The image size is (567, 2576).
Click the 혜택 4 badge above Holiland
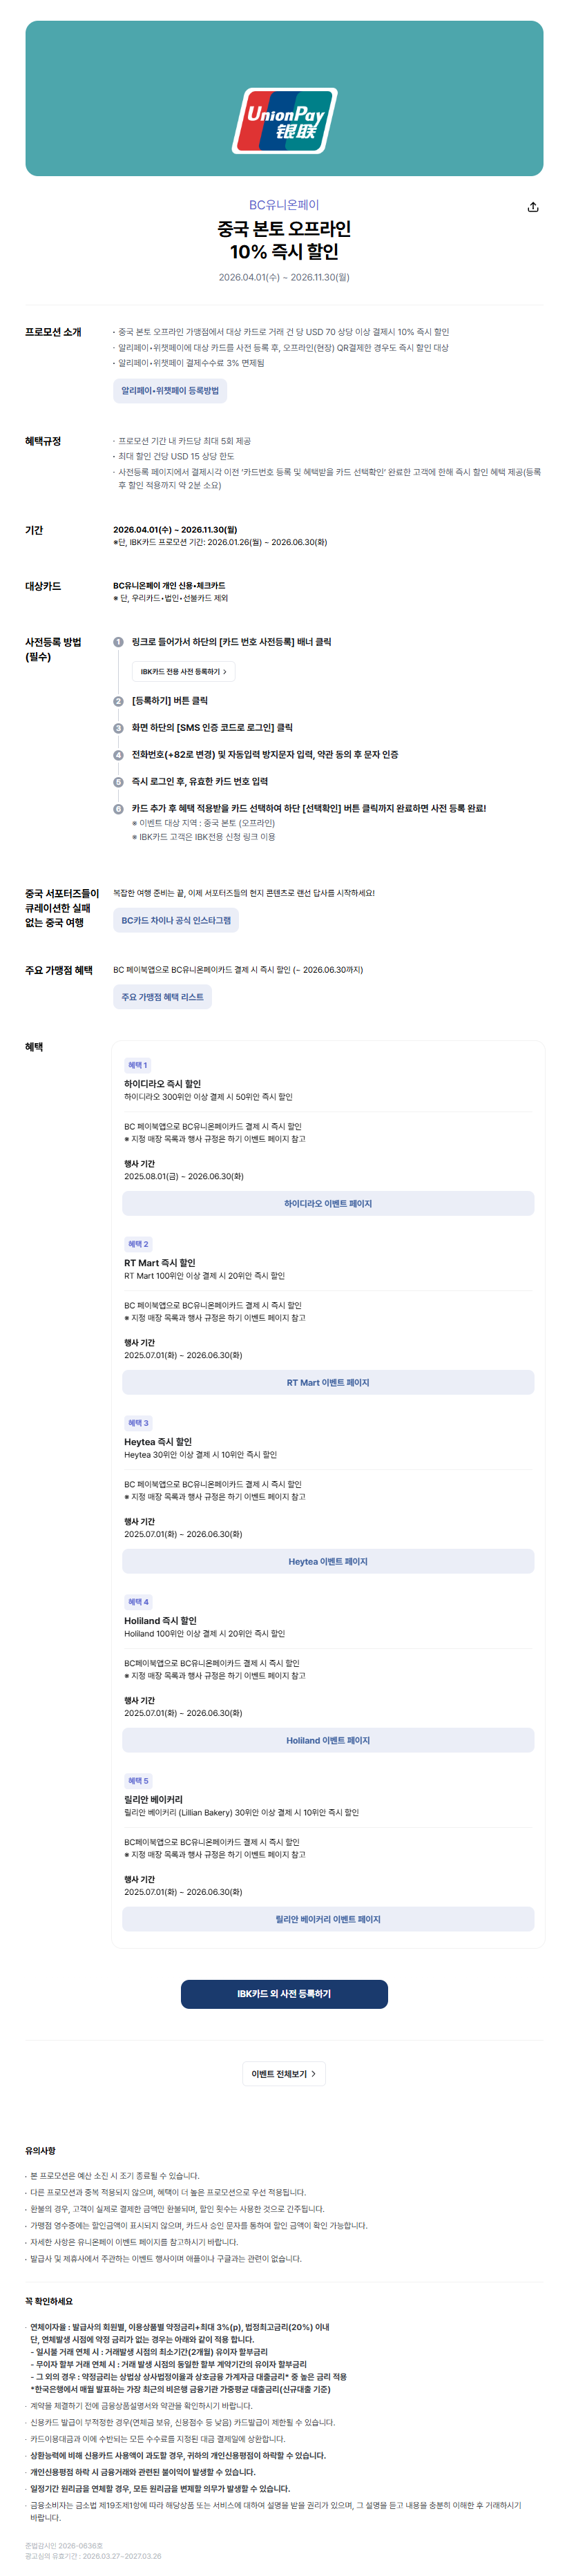click(138, 1602)
